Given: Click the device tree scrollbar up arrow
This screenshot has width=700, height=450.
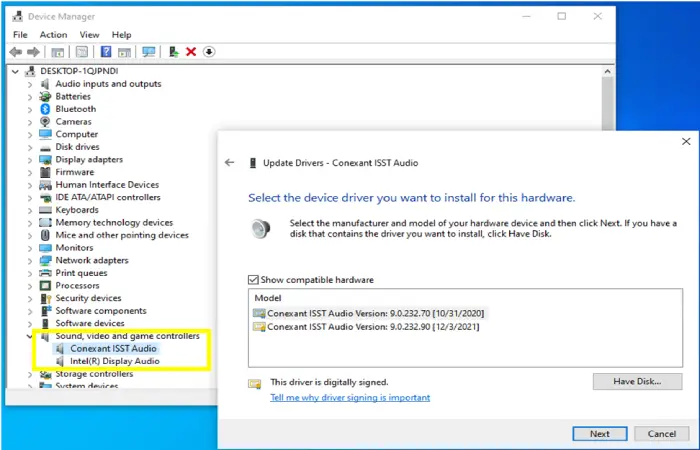Looking at the screenshot, I should (x=607, y=71).
